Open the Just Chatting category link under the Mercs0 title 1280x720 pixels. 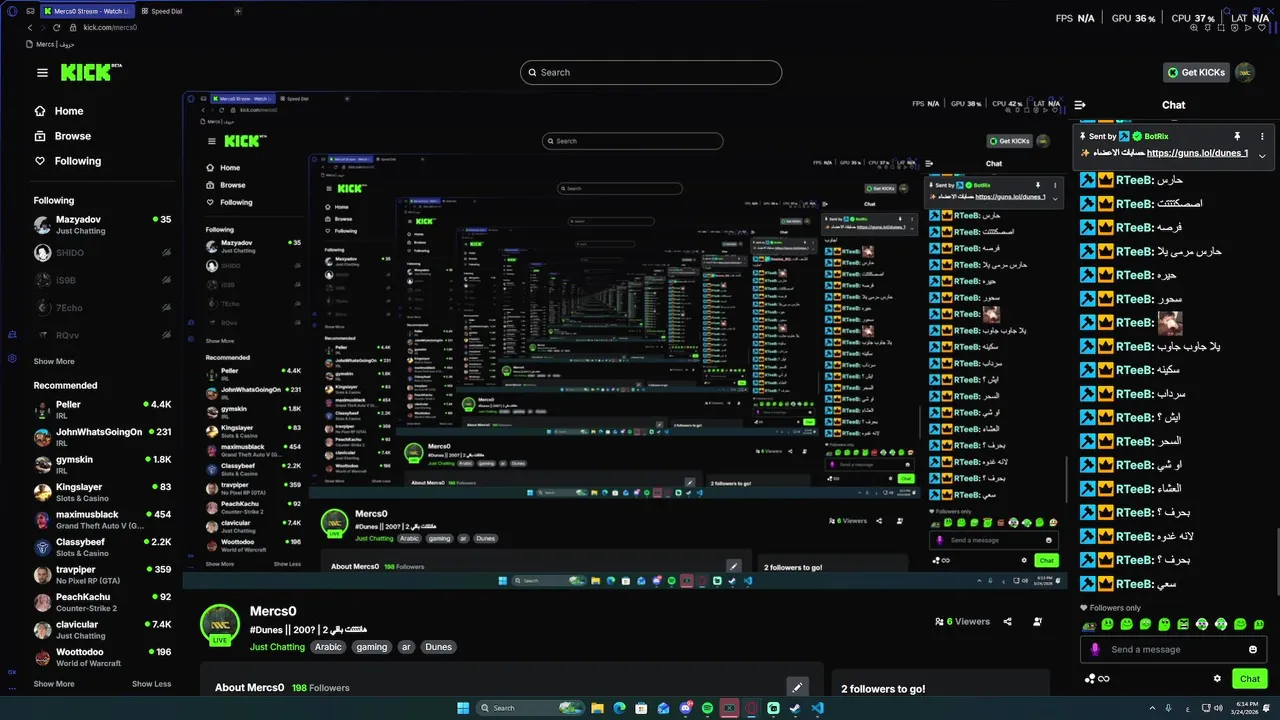277,647
